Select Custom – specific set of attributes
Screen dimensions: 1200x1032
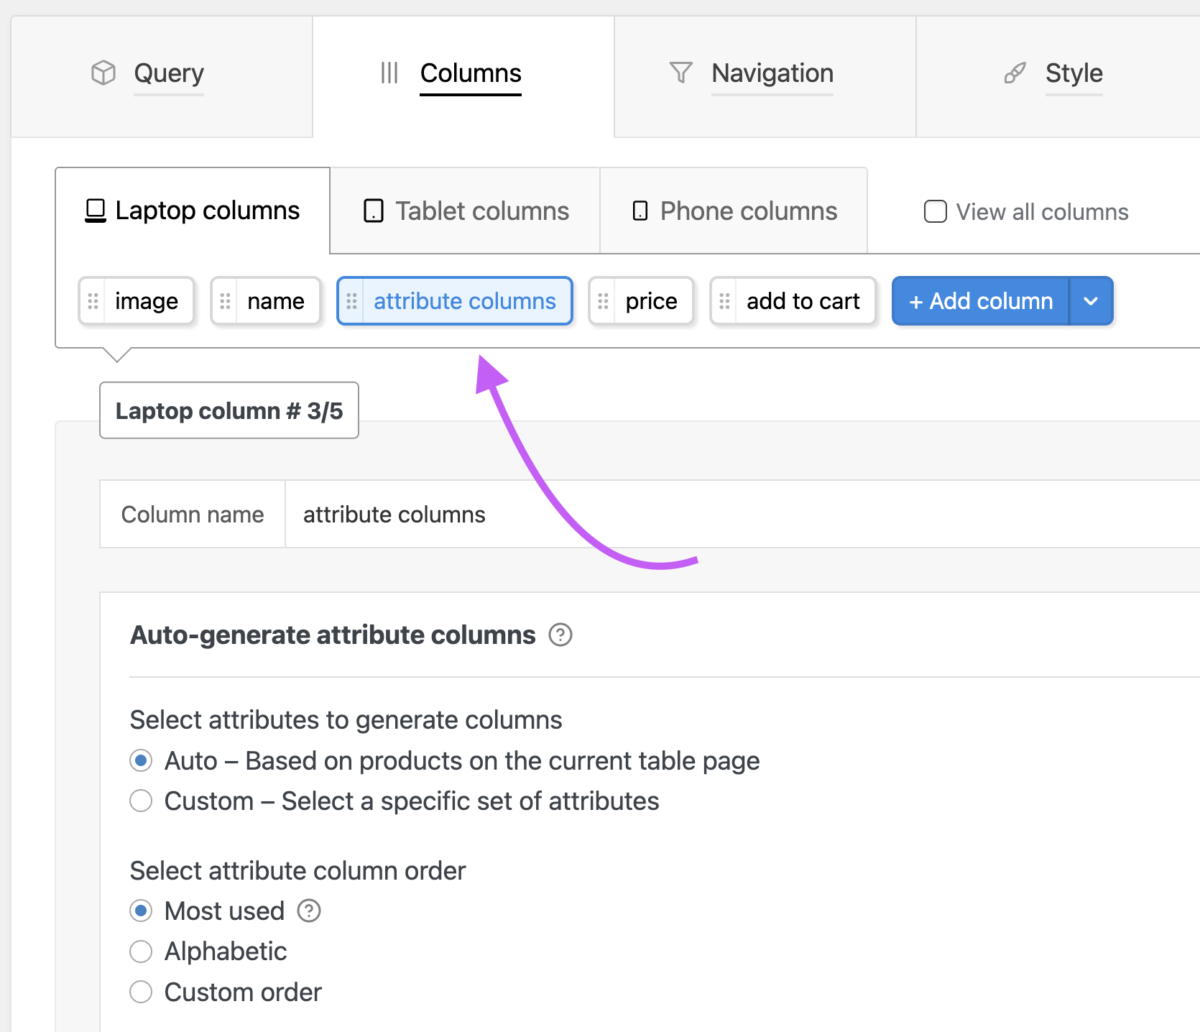coord(141,800)
